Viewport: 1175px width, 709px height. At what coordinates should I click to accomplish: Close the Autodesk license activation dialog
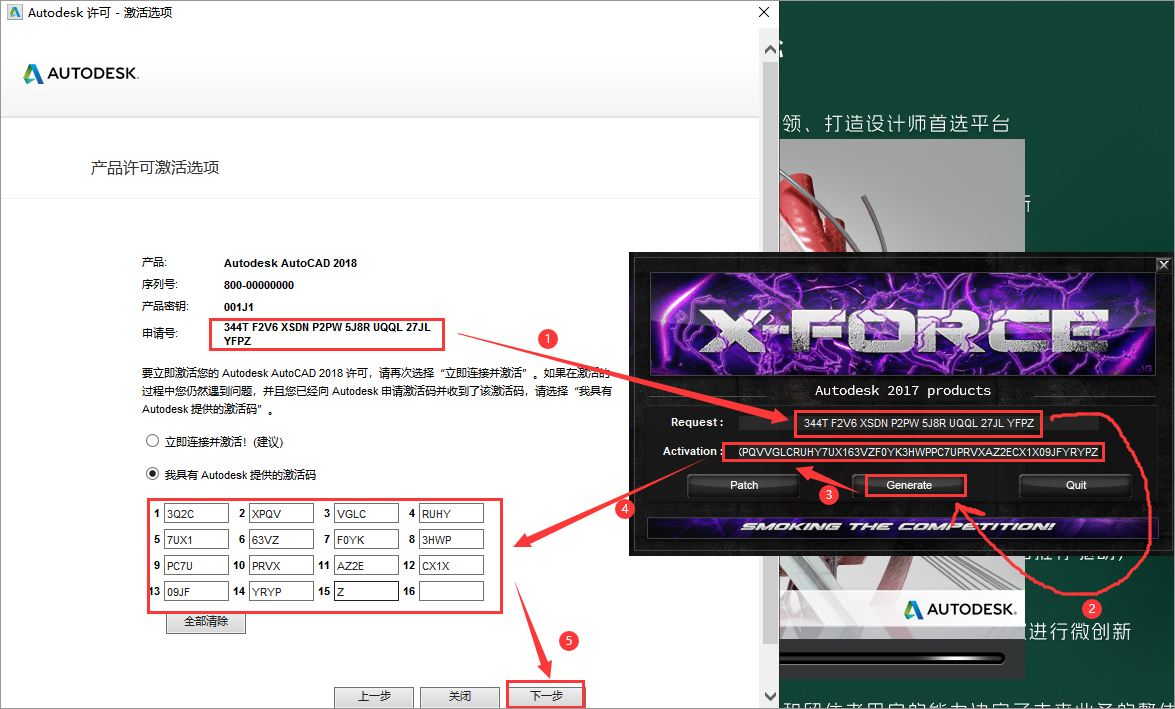[x=764, y=12]
